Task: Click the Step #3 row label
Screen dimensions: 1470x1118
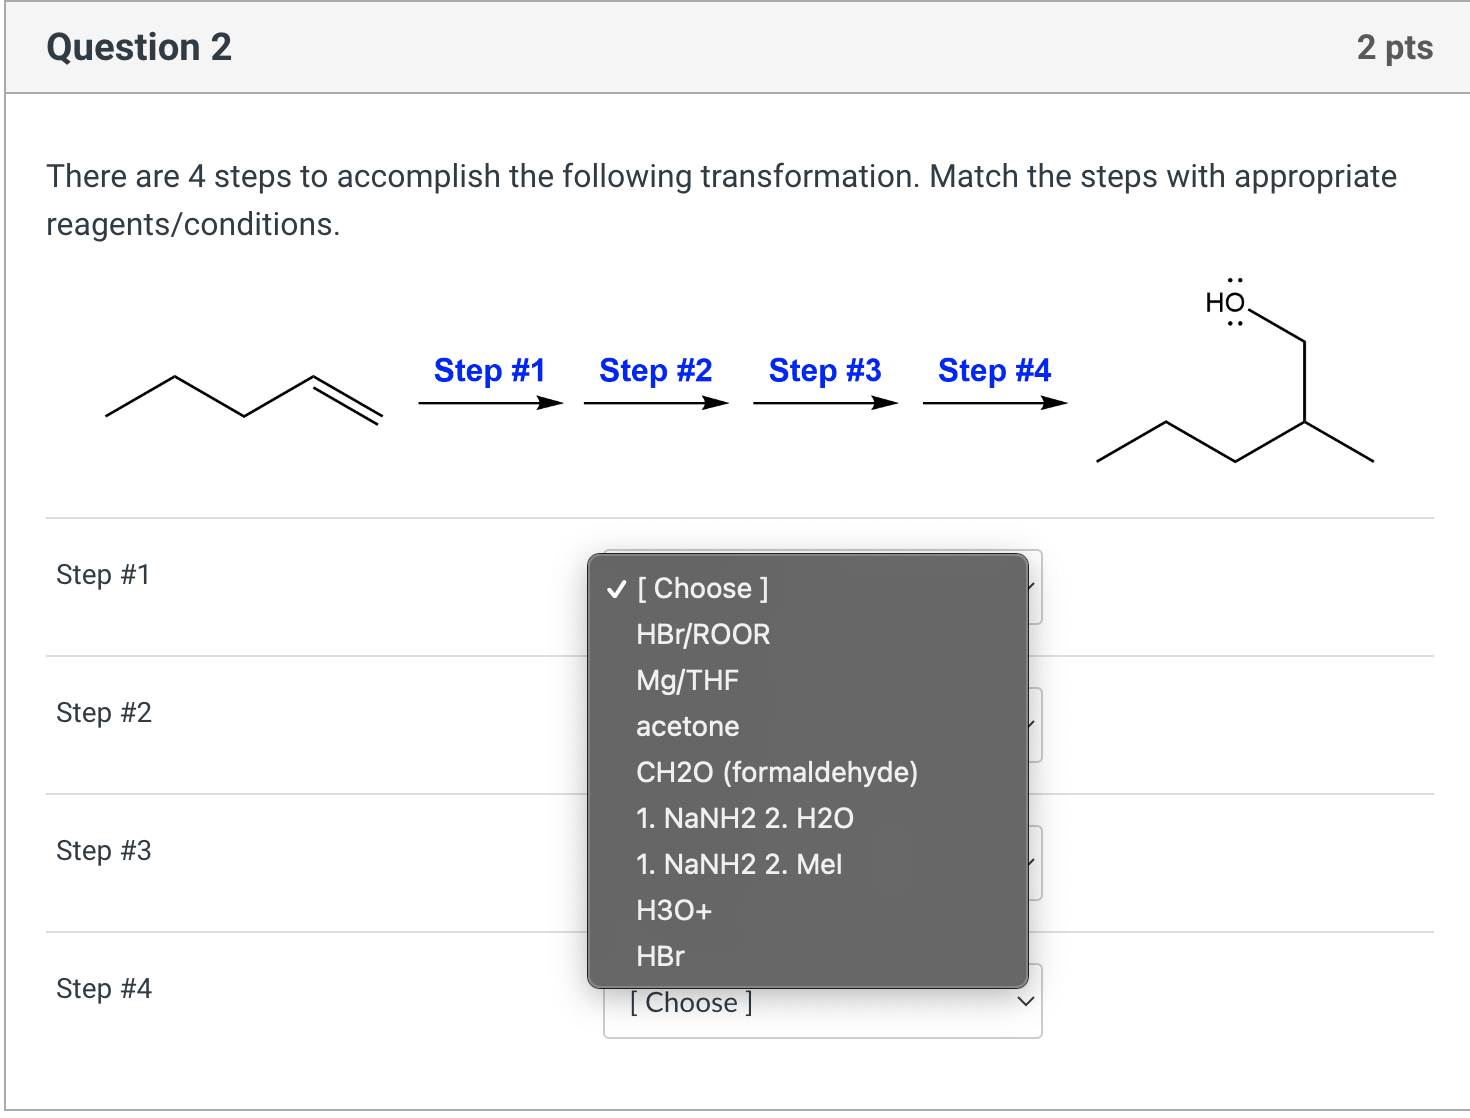Action: coord(104,850)
